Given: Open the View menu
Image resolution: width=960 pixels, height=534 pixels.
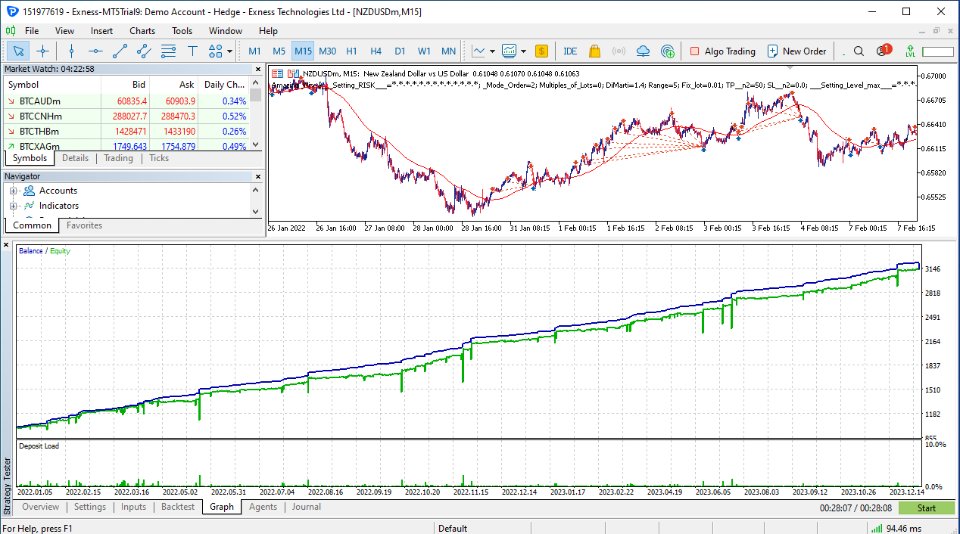Looking at the screenshot, I should coord(64,31).
